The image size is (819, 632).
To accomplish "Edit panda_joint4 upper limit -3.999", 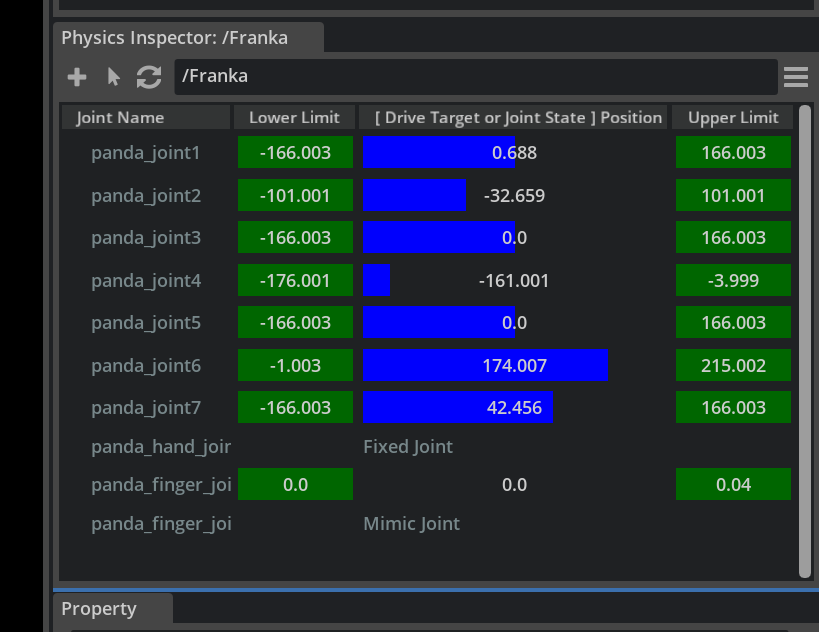I will coord(733,280).
